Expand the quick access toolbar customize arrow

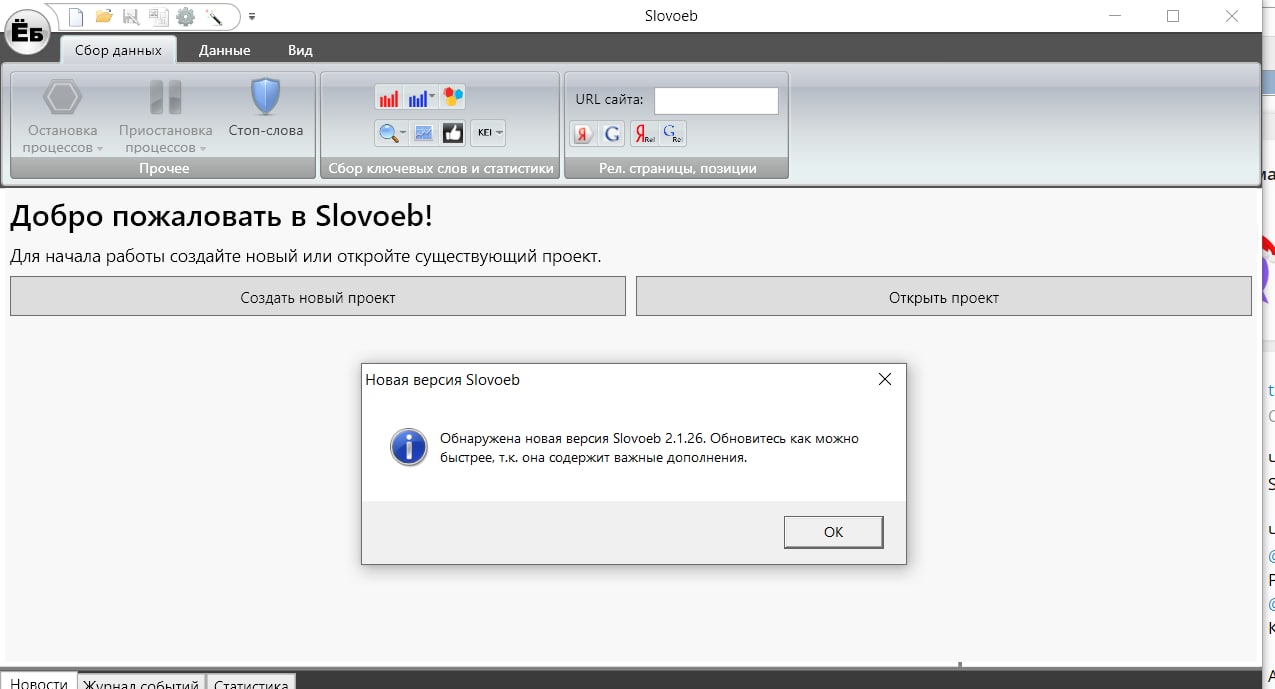(x=252, y=17)
